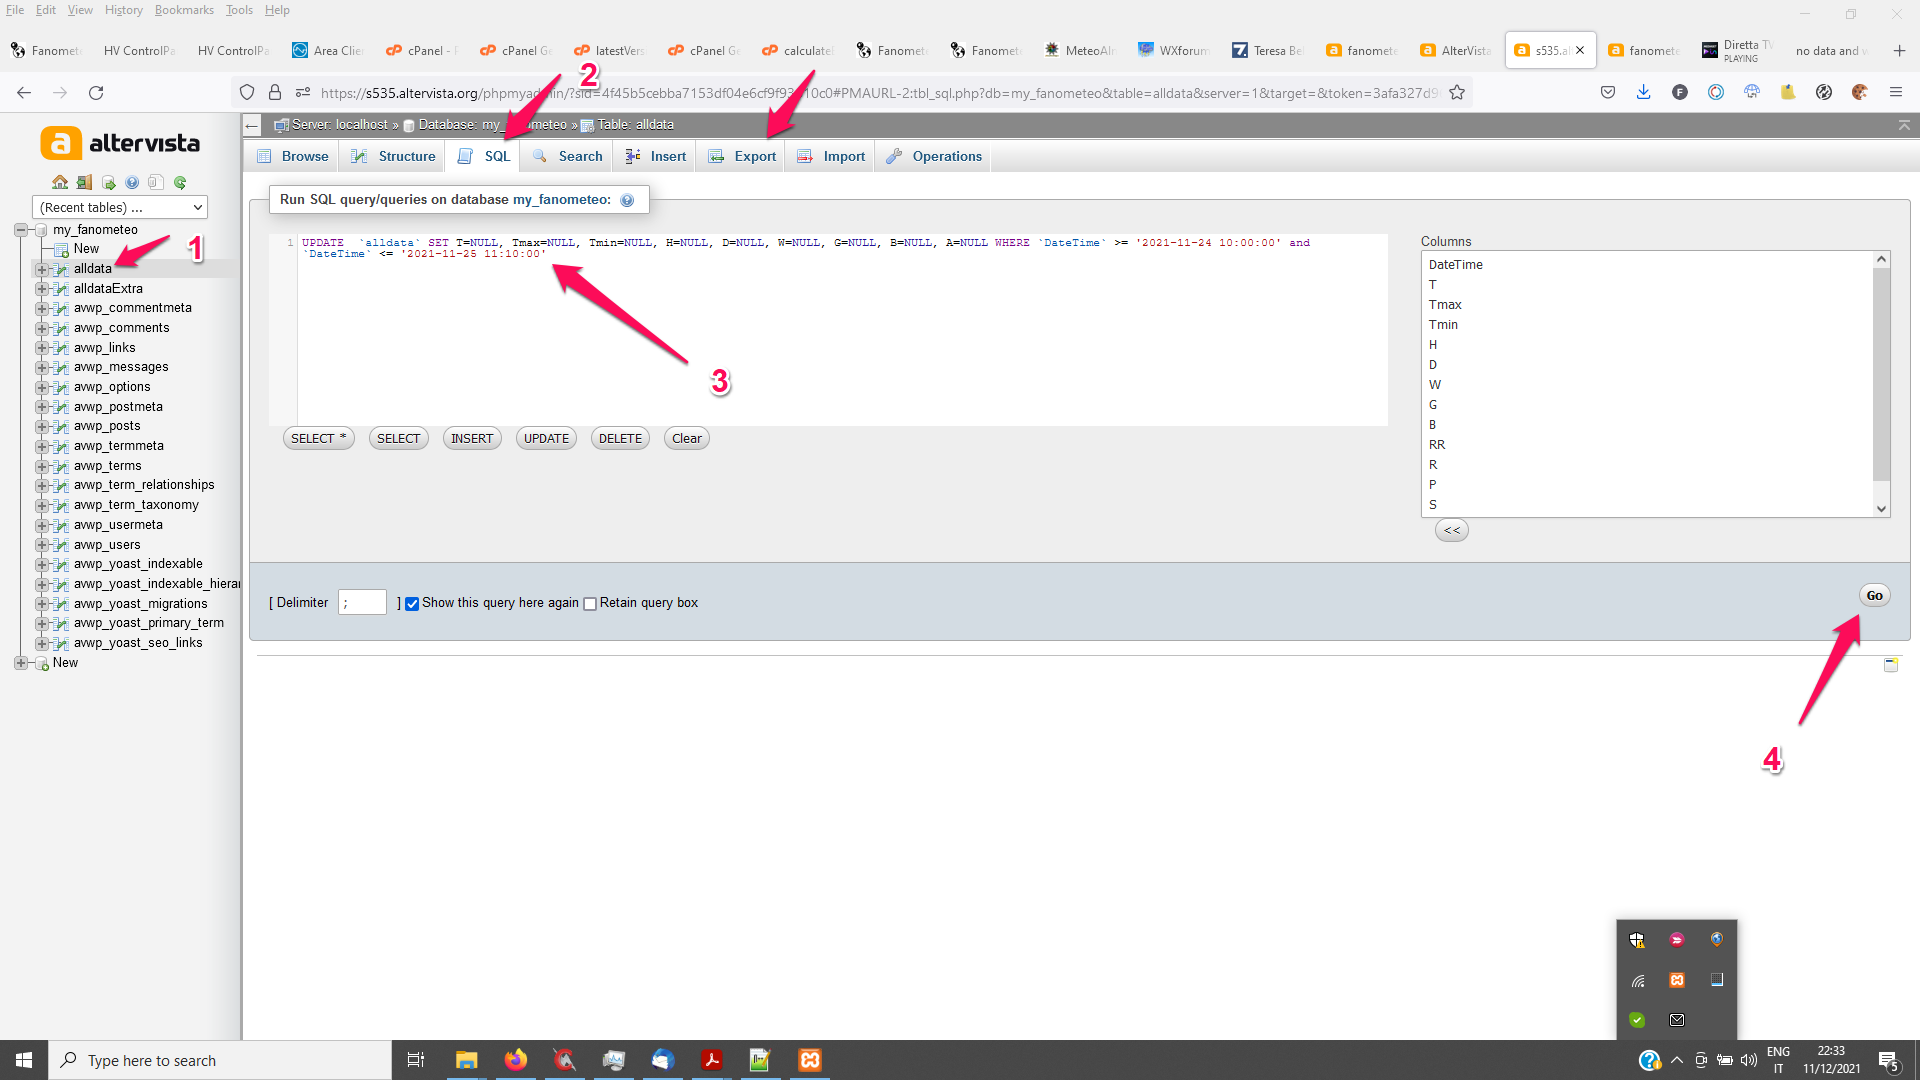1920x1080 pixels.
Task: Open the awp_posts table
Action: [x=107, y=426]
